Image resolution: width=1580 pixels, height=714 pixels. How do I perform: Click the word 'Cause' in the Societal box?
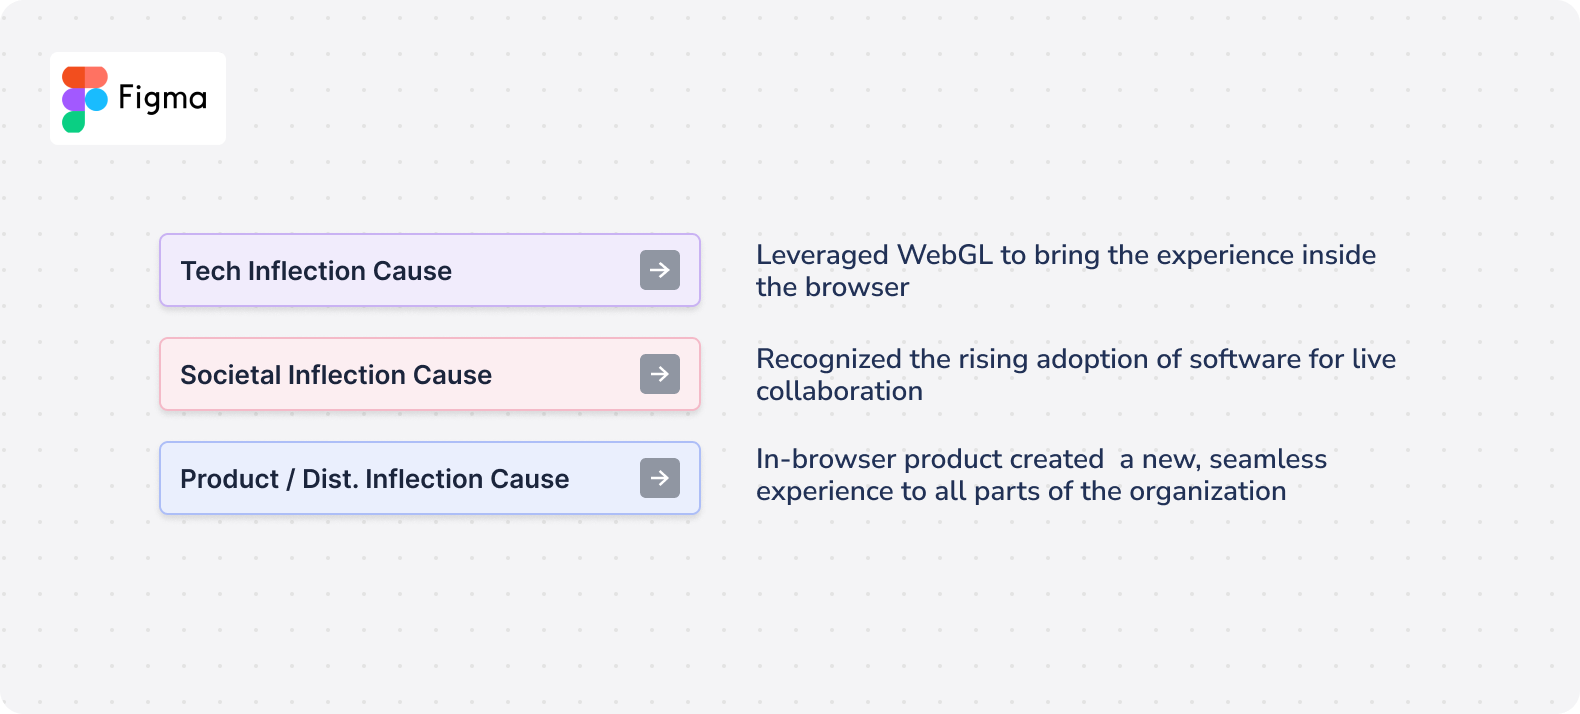click(452, 375)
